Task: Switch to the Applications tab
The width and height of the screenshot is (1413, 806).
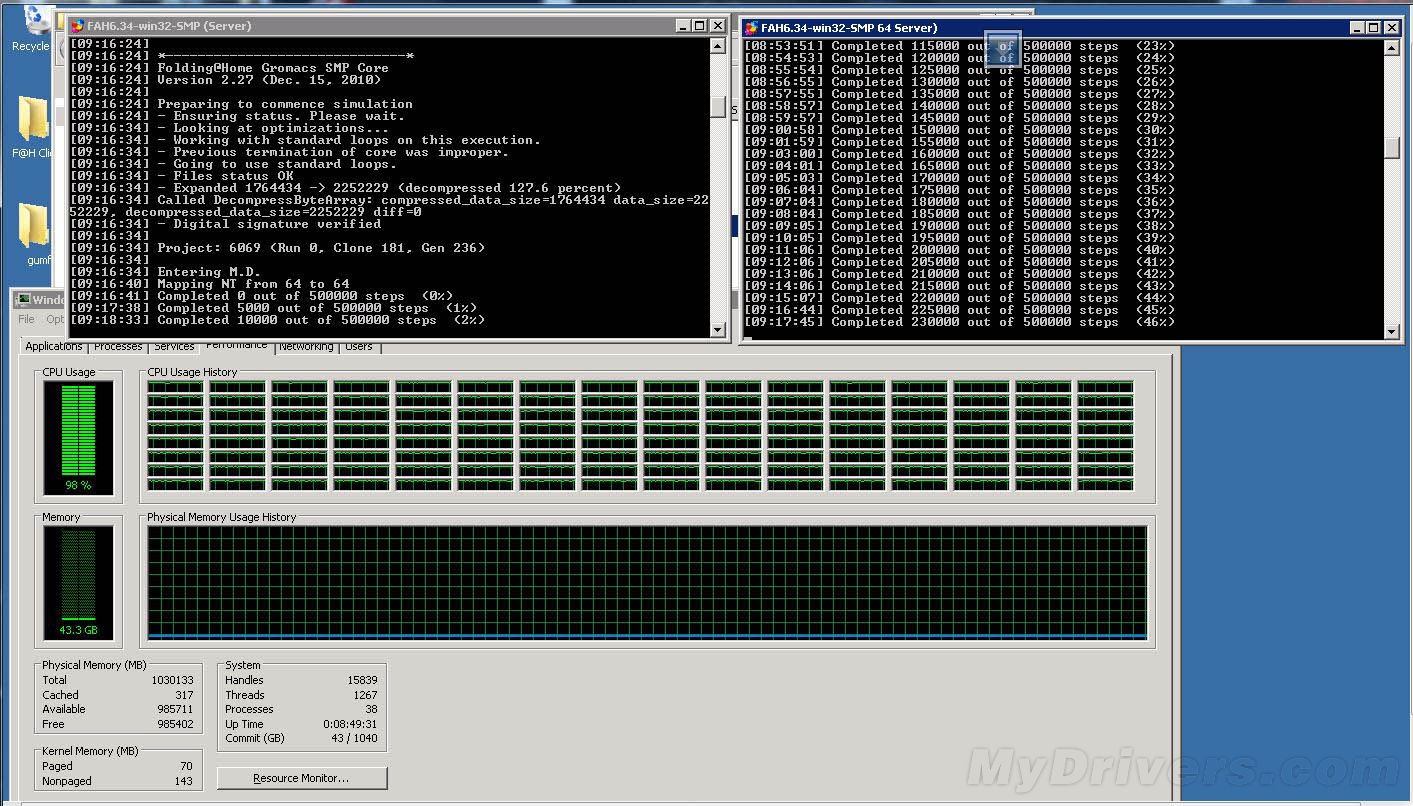Action: point(54,347)
